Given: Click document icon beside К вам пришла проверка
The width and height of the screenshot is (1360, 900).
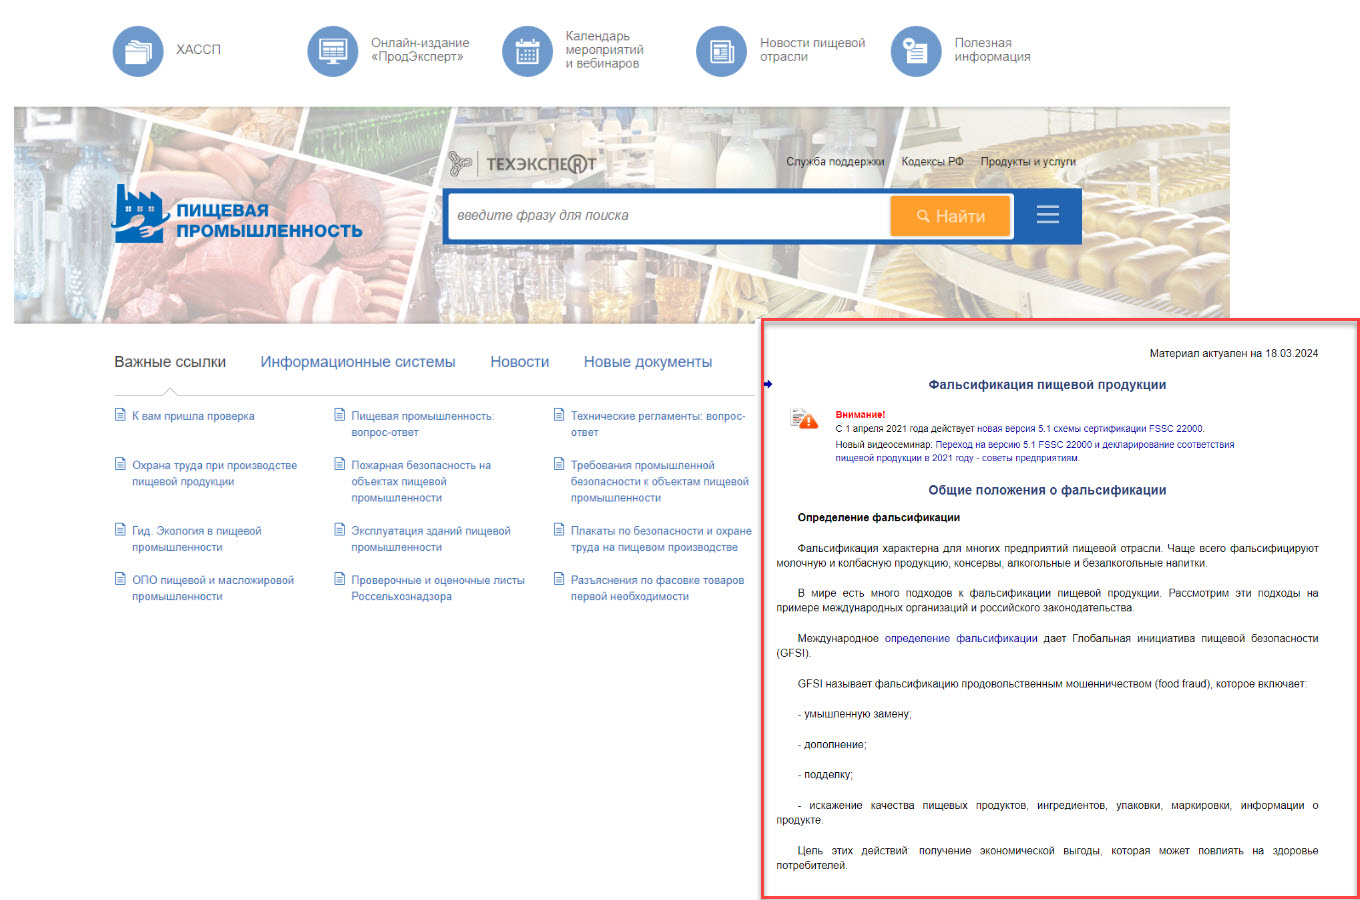Looking at the screenshot, I should click(121, 415).
